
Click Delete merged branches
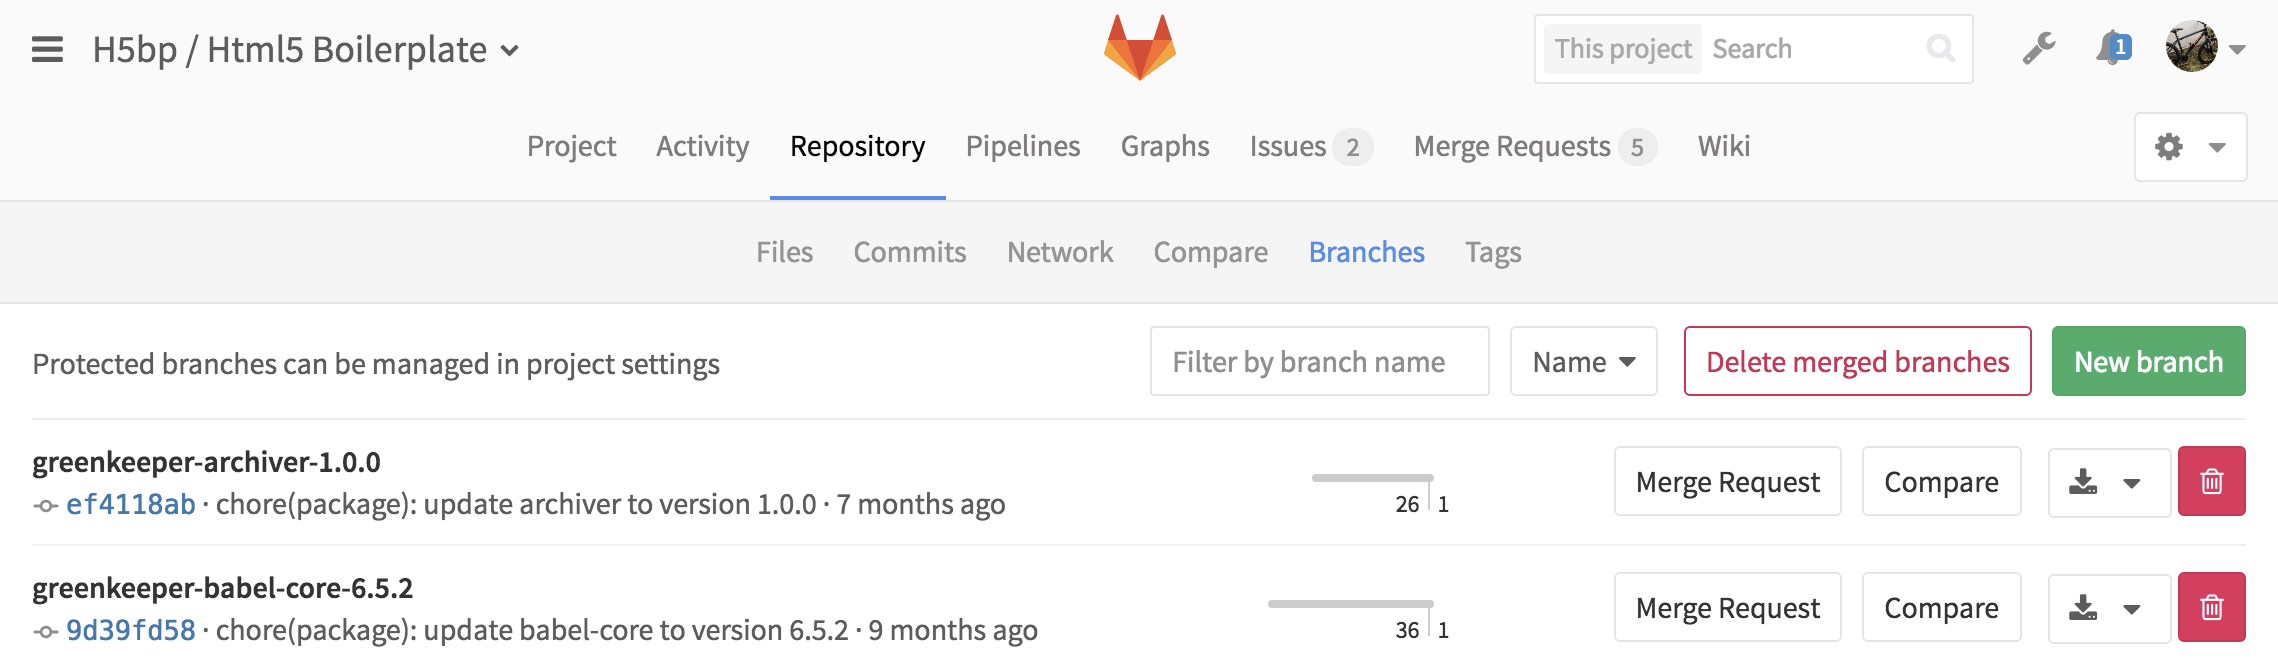click(x=1856, y=361)
